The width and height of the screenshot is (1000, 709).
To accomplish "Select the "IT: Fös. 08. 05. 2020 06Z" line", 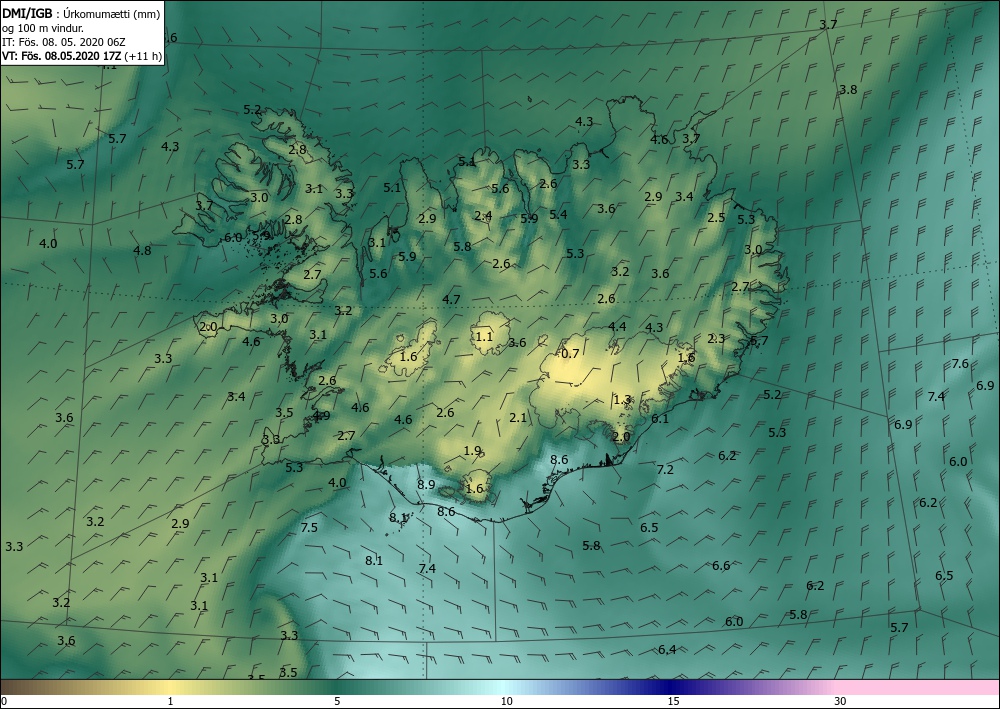I will (x=64, y=42).
